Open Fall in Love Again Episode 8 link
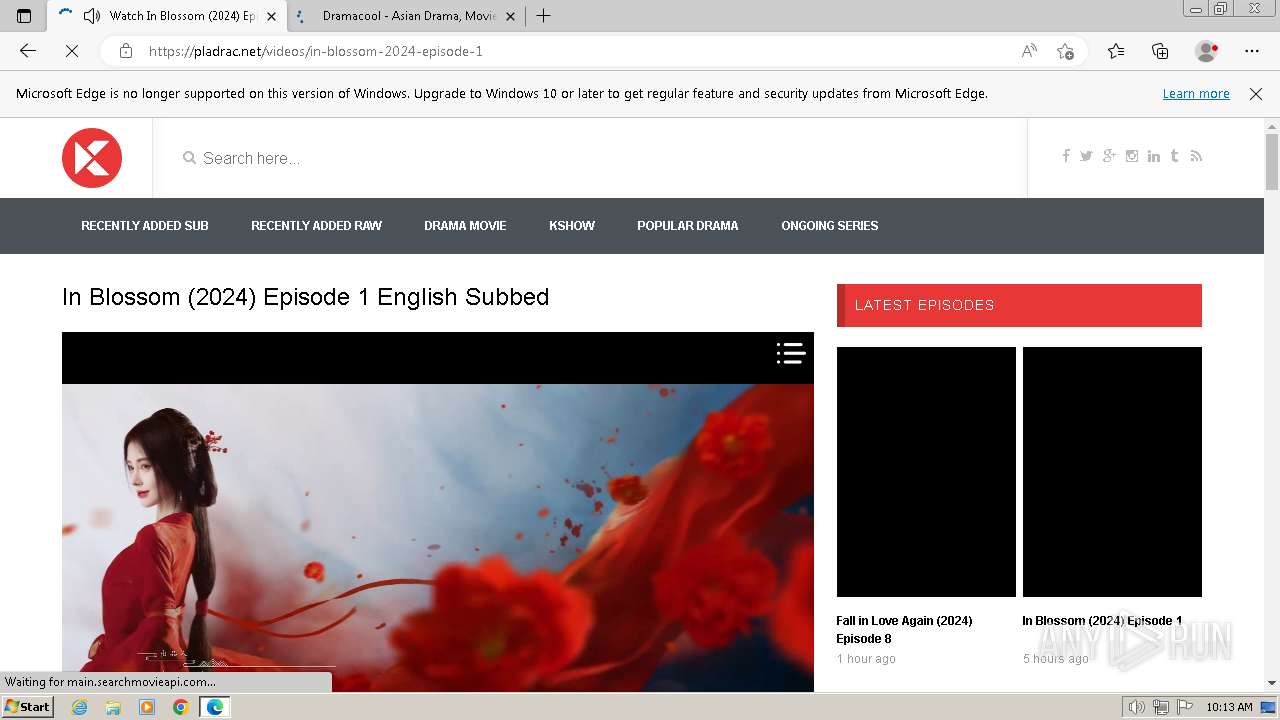This screenshot has height=720, width=1280. coord(904,630)
